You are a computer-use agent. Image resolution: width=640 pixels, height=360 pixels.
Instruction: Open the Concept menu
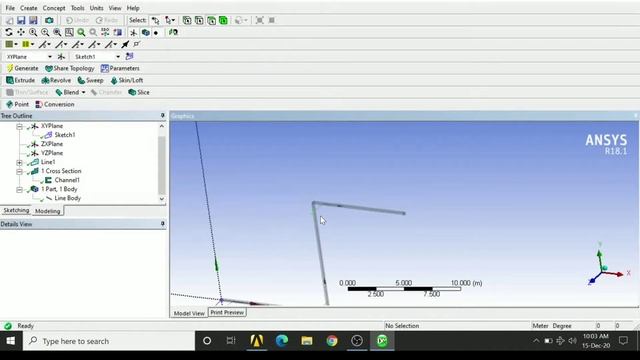click(54, 8)
